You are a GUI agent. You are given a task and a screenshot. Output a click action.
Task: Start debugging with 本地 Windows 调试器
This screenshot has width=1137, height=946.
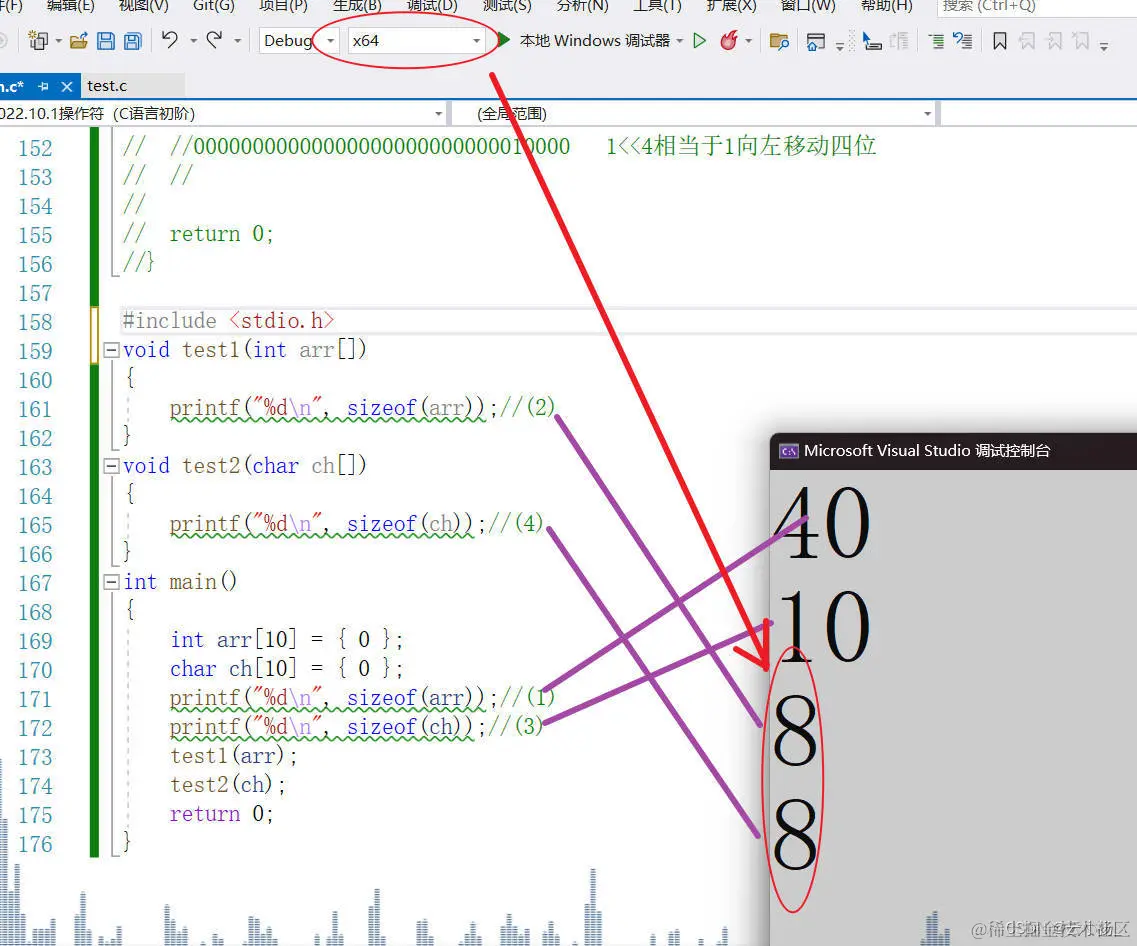point(584,41)
